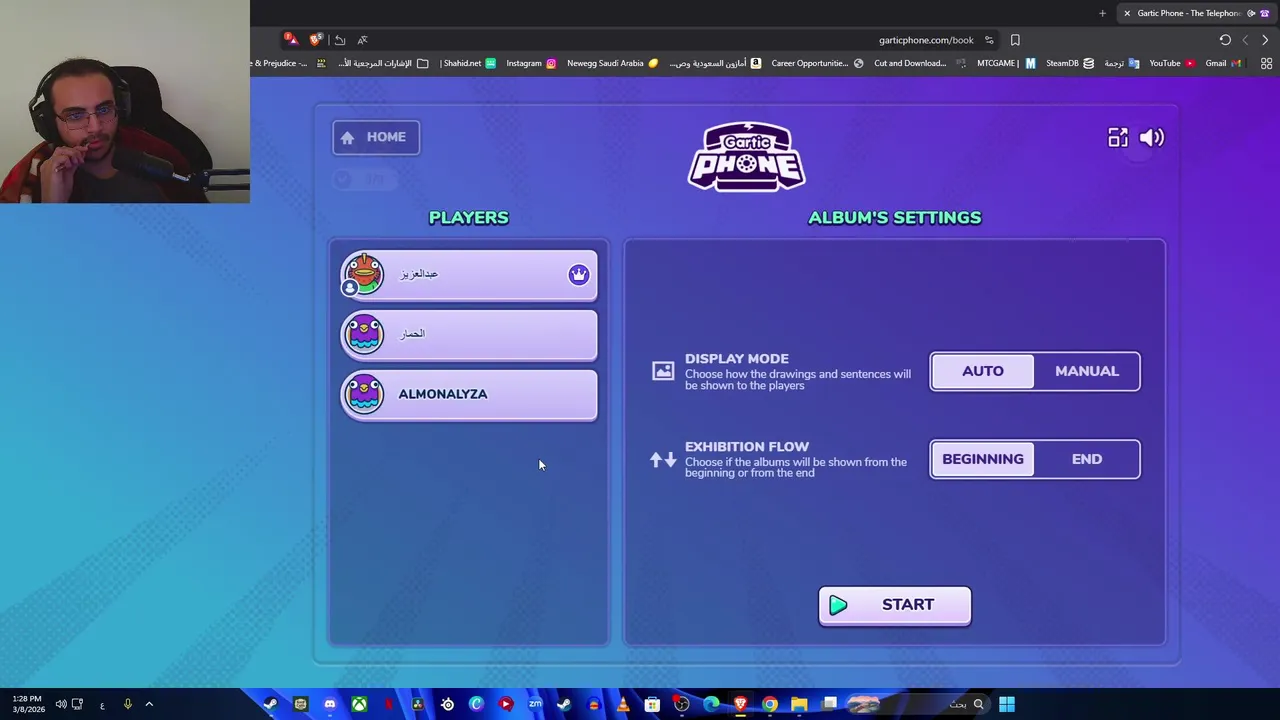
Task: Open a new browser tab with plus
Action: click(x=1102, y=13)
